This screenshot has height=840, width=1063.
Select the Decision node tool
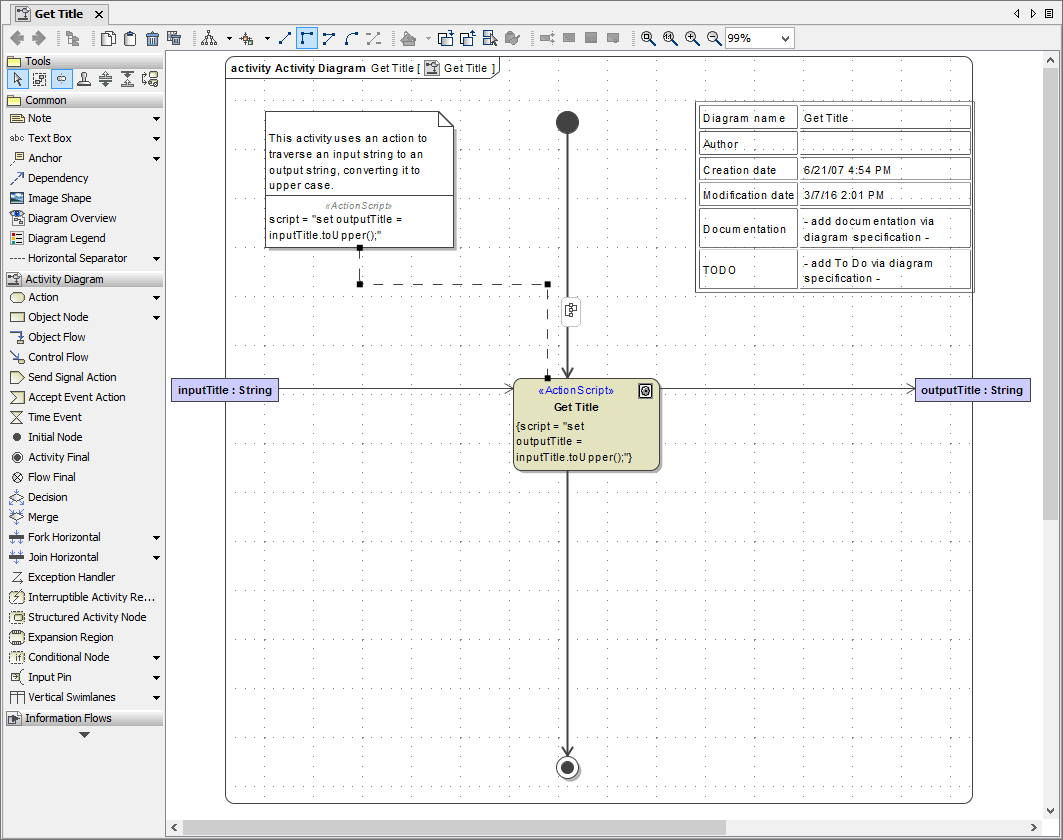coord(47,497)
